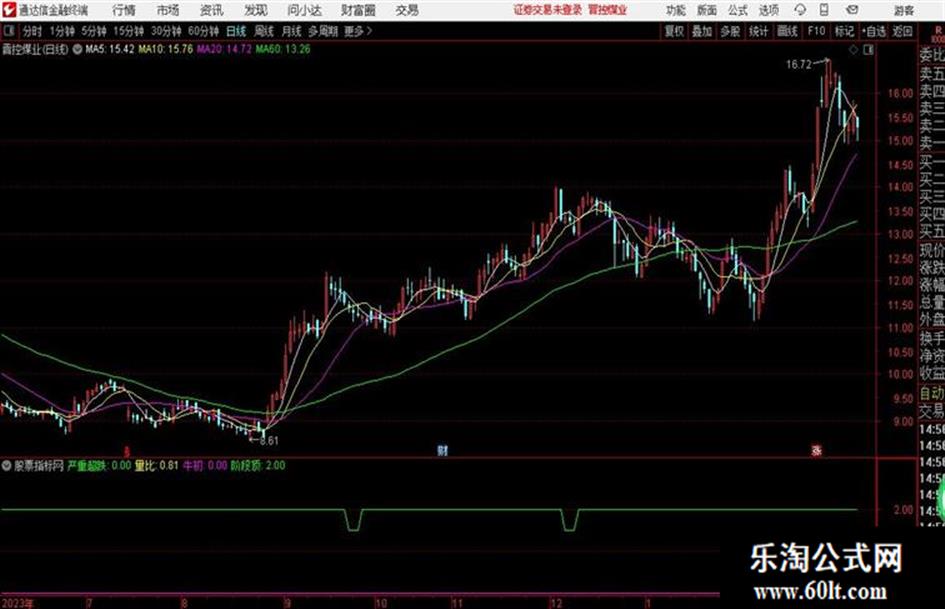Click the 游客 user label
This screenshot has height=609, width=945.
903,10
